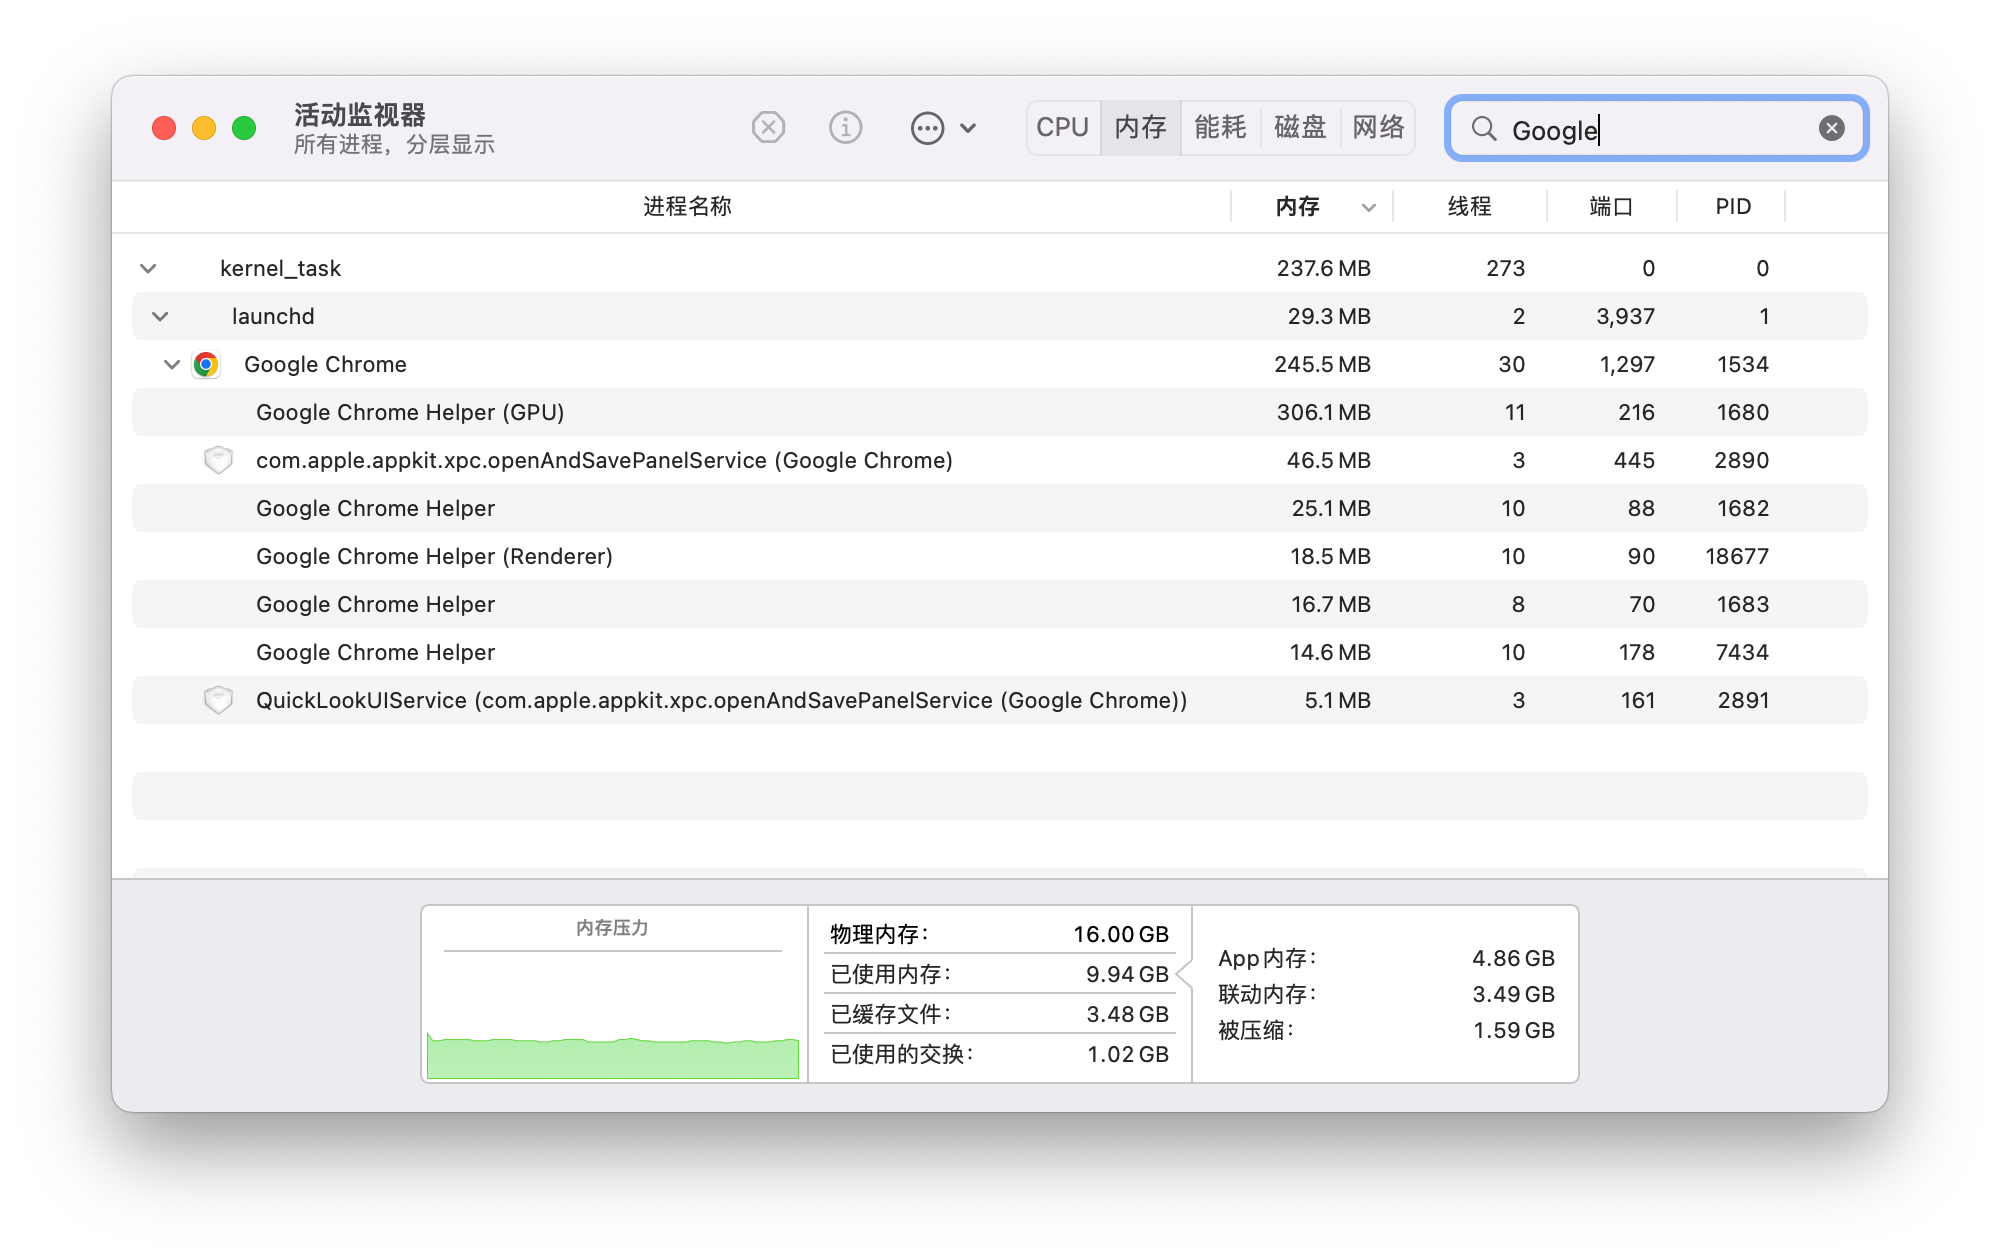Select the Google Chrome process row
The height and width of the screenshot is (1260, 2000).
click(1000, 364)
